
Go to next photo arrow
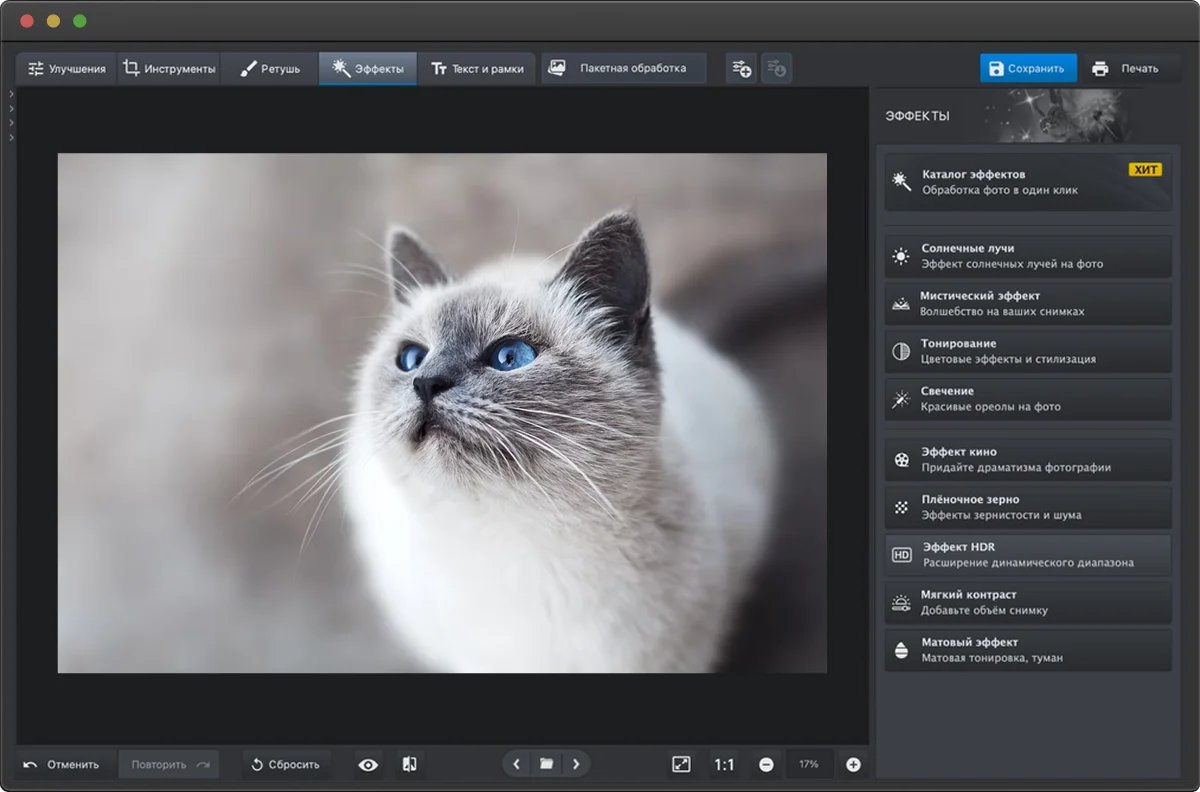(x=576, y=764)
